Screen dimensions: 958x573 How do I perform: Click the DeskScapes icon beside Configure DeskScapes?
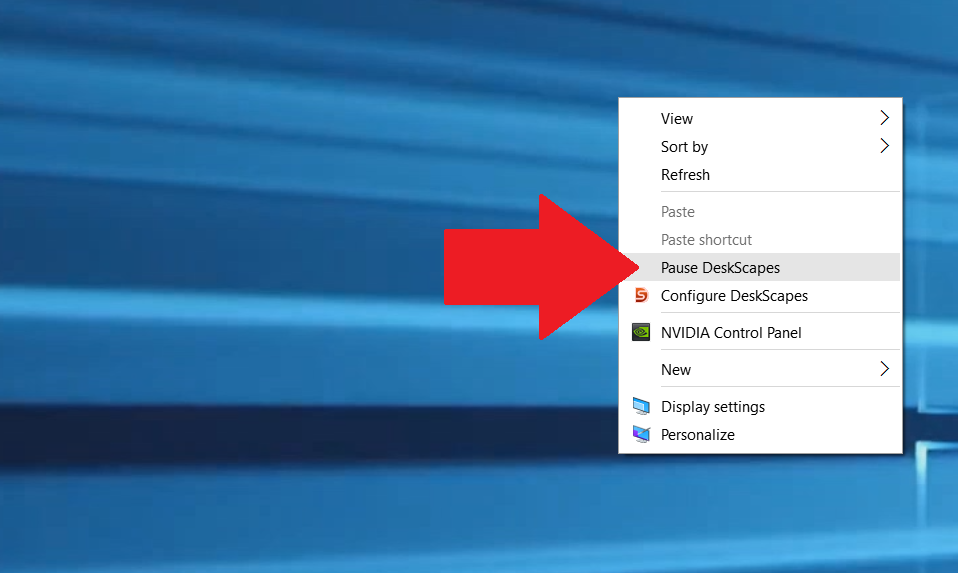(641, 296)
